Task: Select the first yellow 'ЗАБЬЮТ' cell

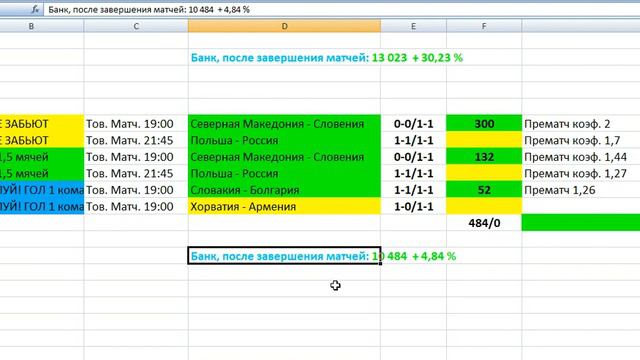Action: click(x=42, y=124)
